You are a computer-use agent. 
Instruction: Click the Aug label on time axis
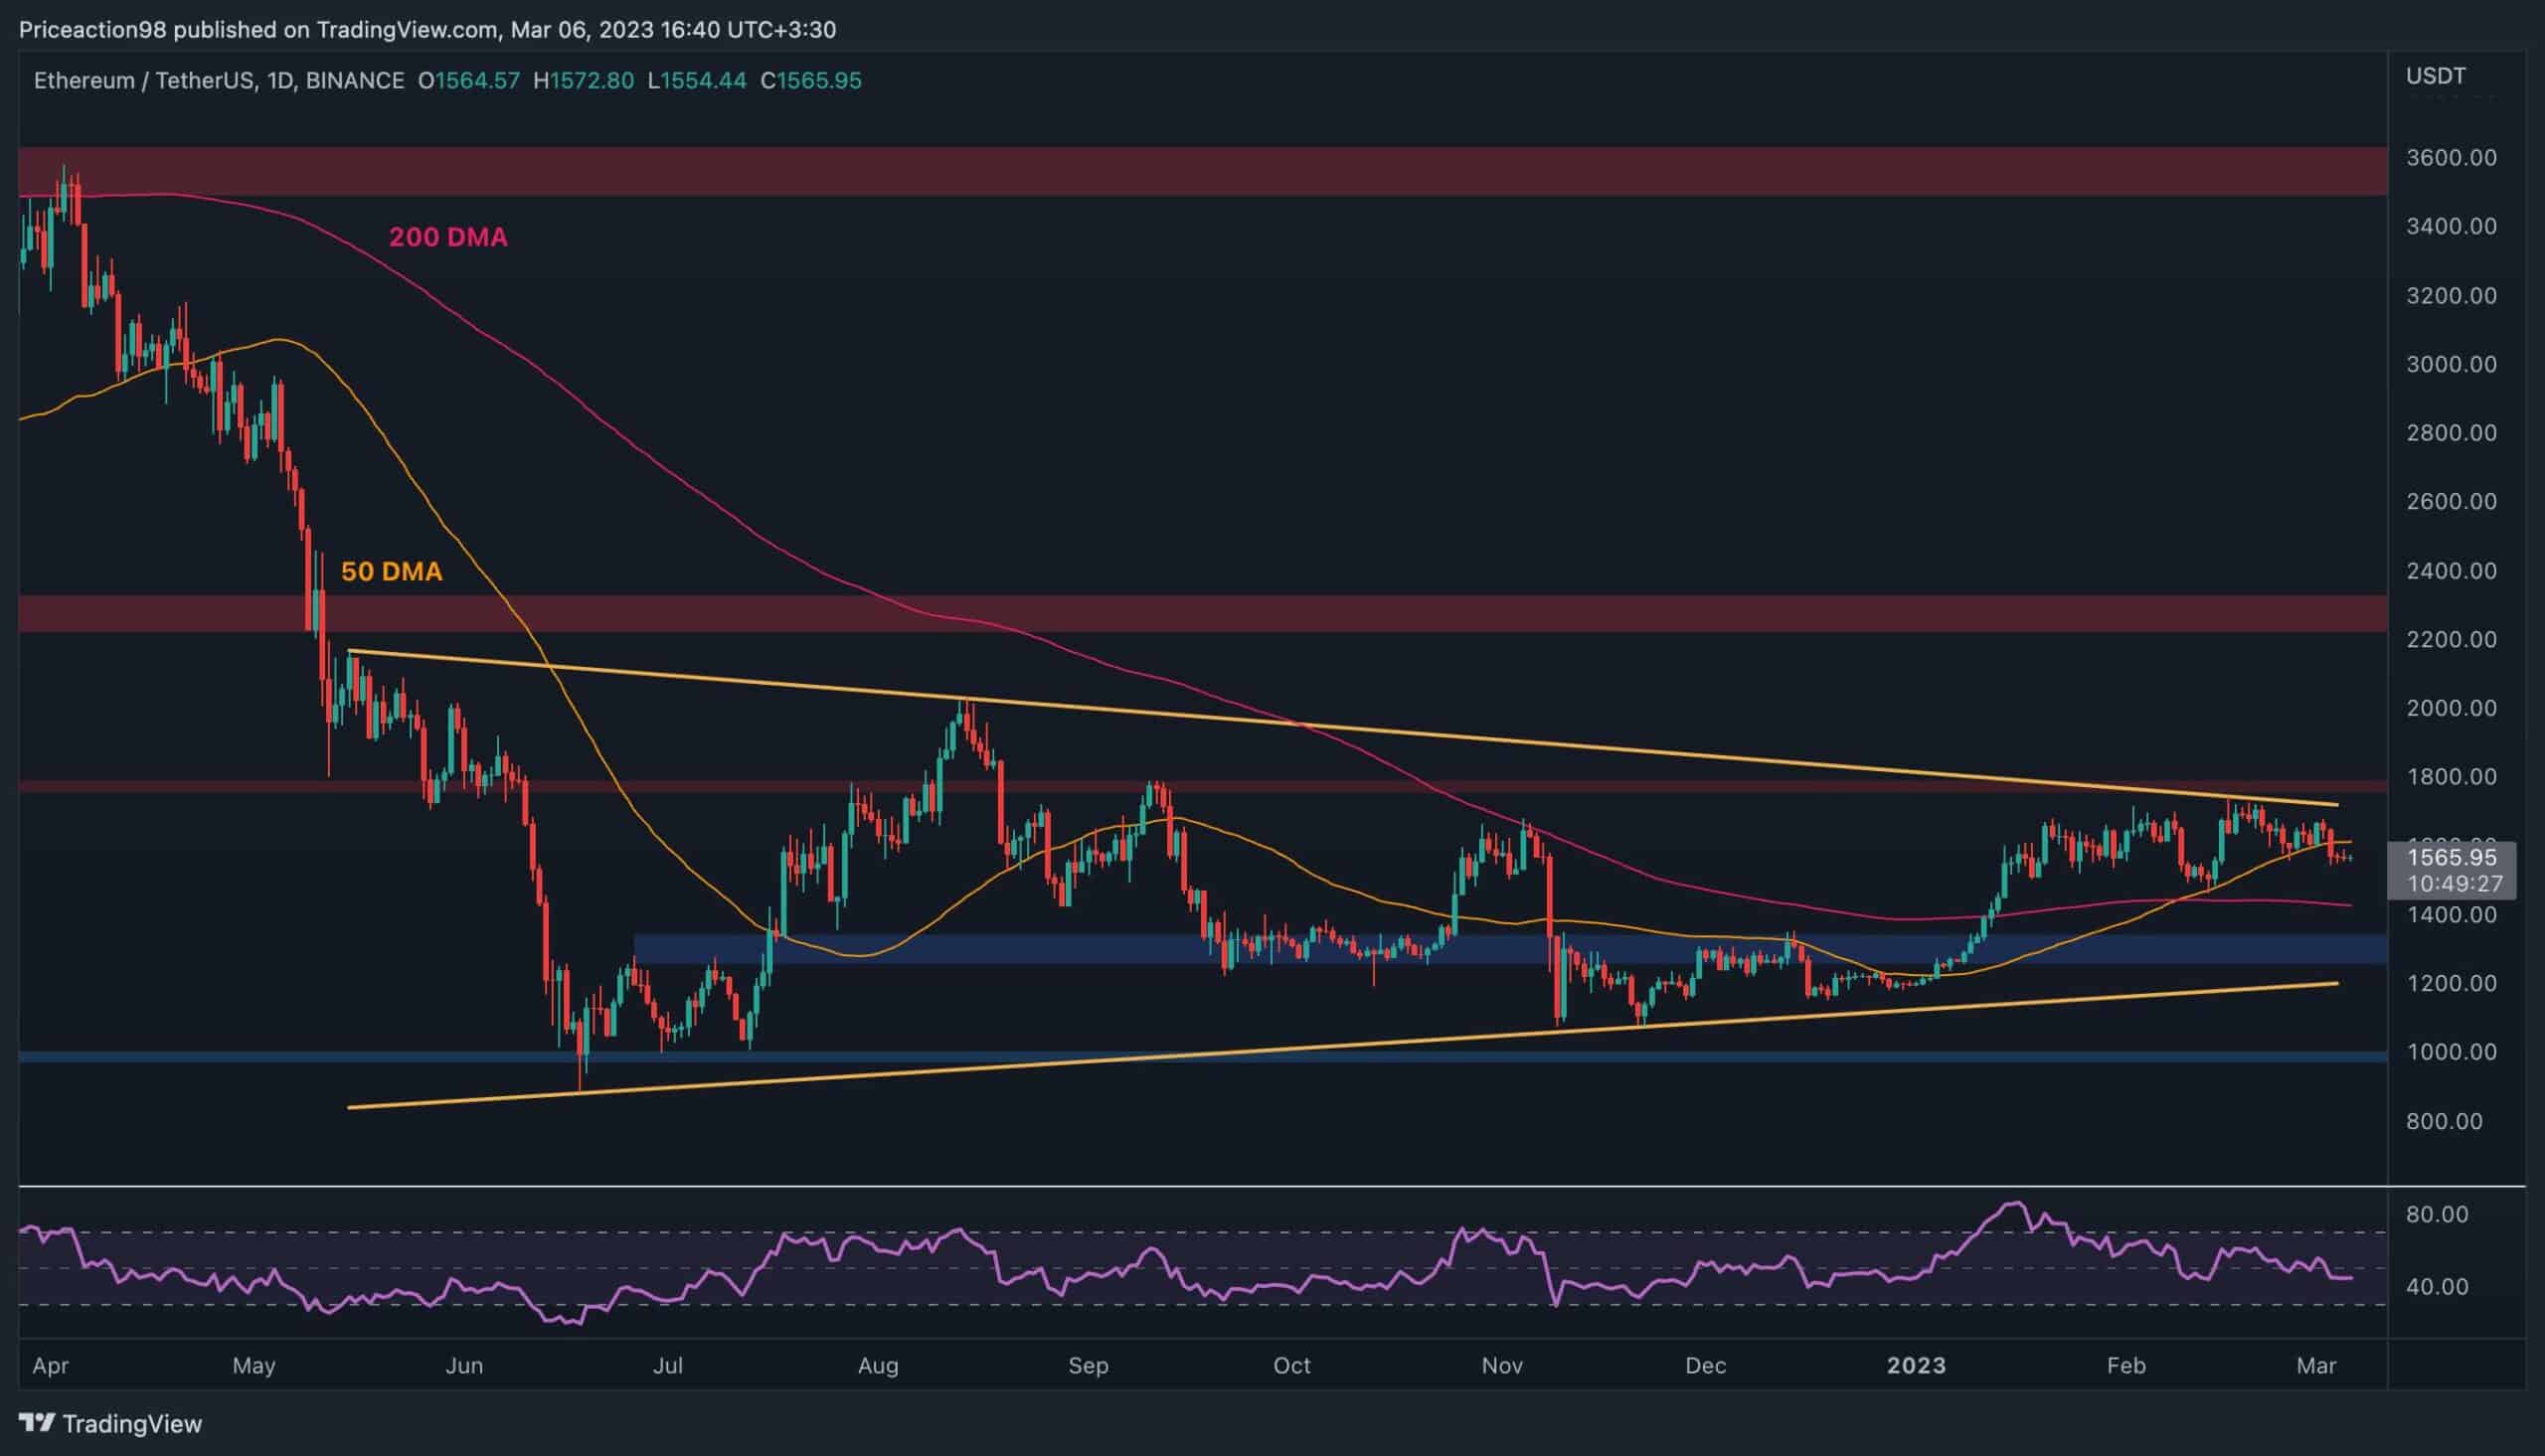coord(878,1366)
